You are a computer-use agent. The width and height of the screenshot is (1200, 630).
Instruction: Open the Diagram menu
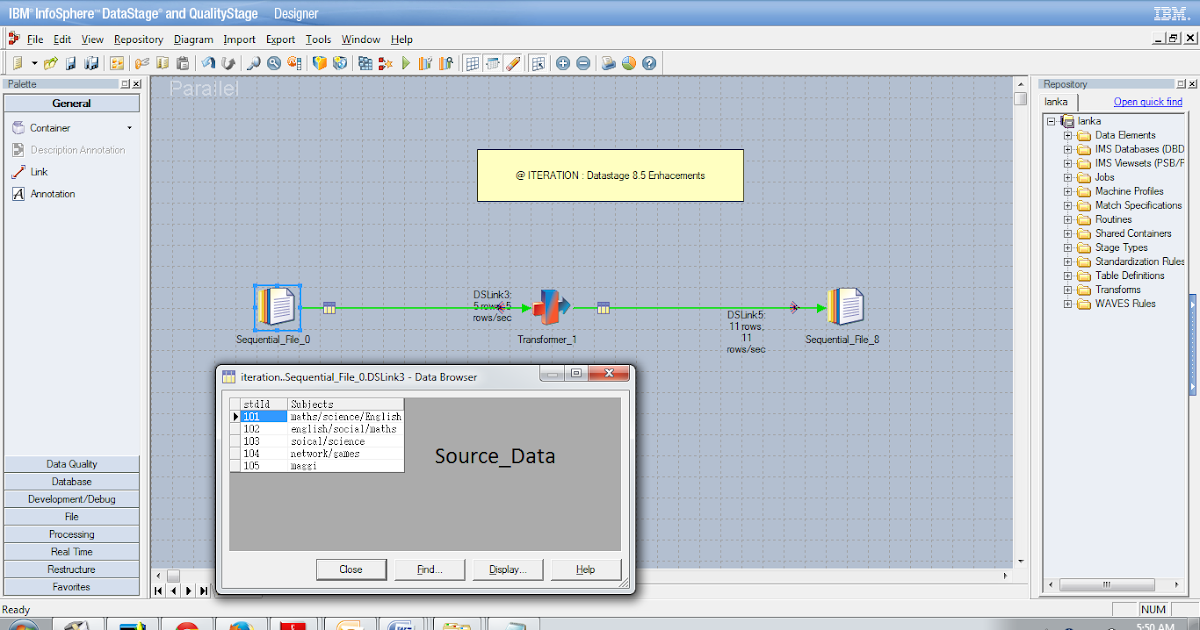[193, 39]
